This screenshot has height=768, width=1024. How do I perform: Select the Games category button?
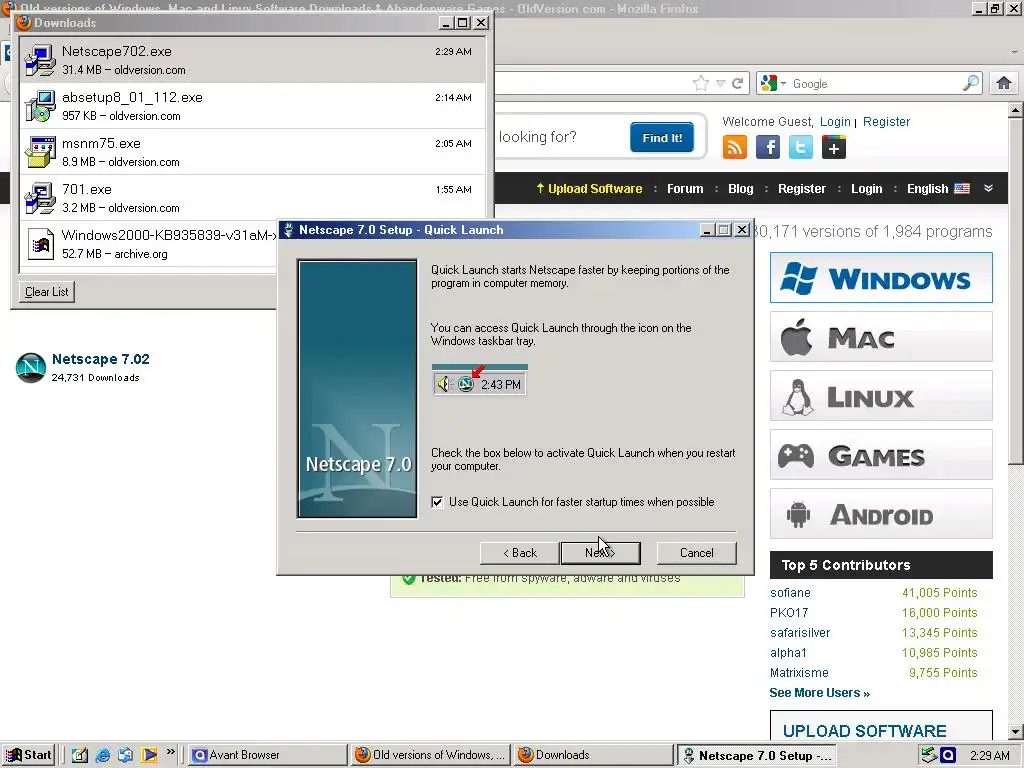point(881,455)
